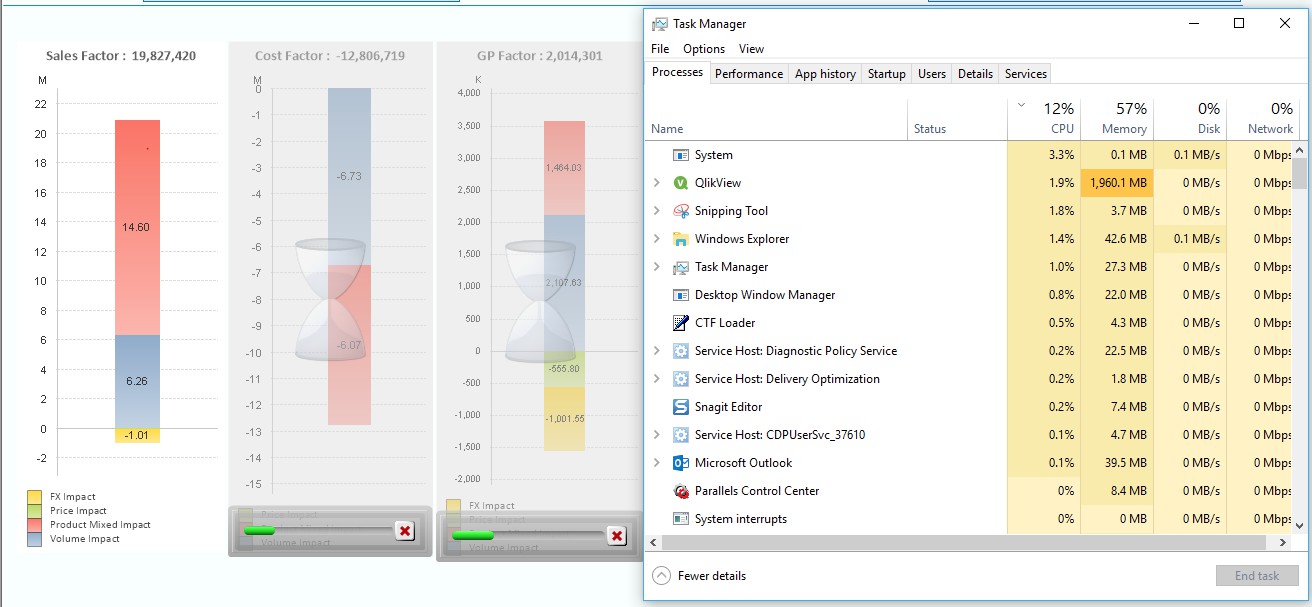The image size is (1312, 607).
Task: Click the End task button
Action: pos(1257,575)
